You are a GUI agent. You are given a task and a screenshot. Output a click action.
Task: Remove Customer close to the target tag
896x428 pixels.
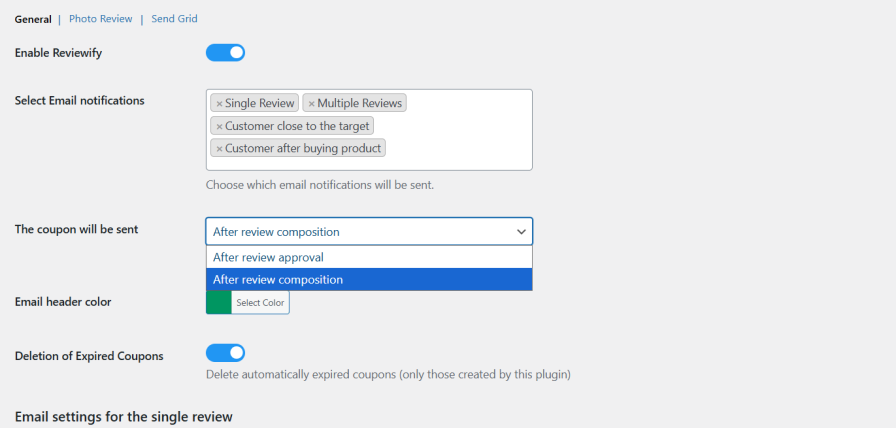point(219,126)
